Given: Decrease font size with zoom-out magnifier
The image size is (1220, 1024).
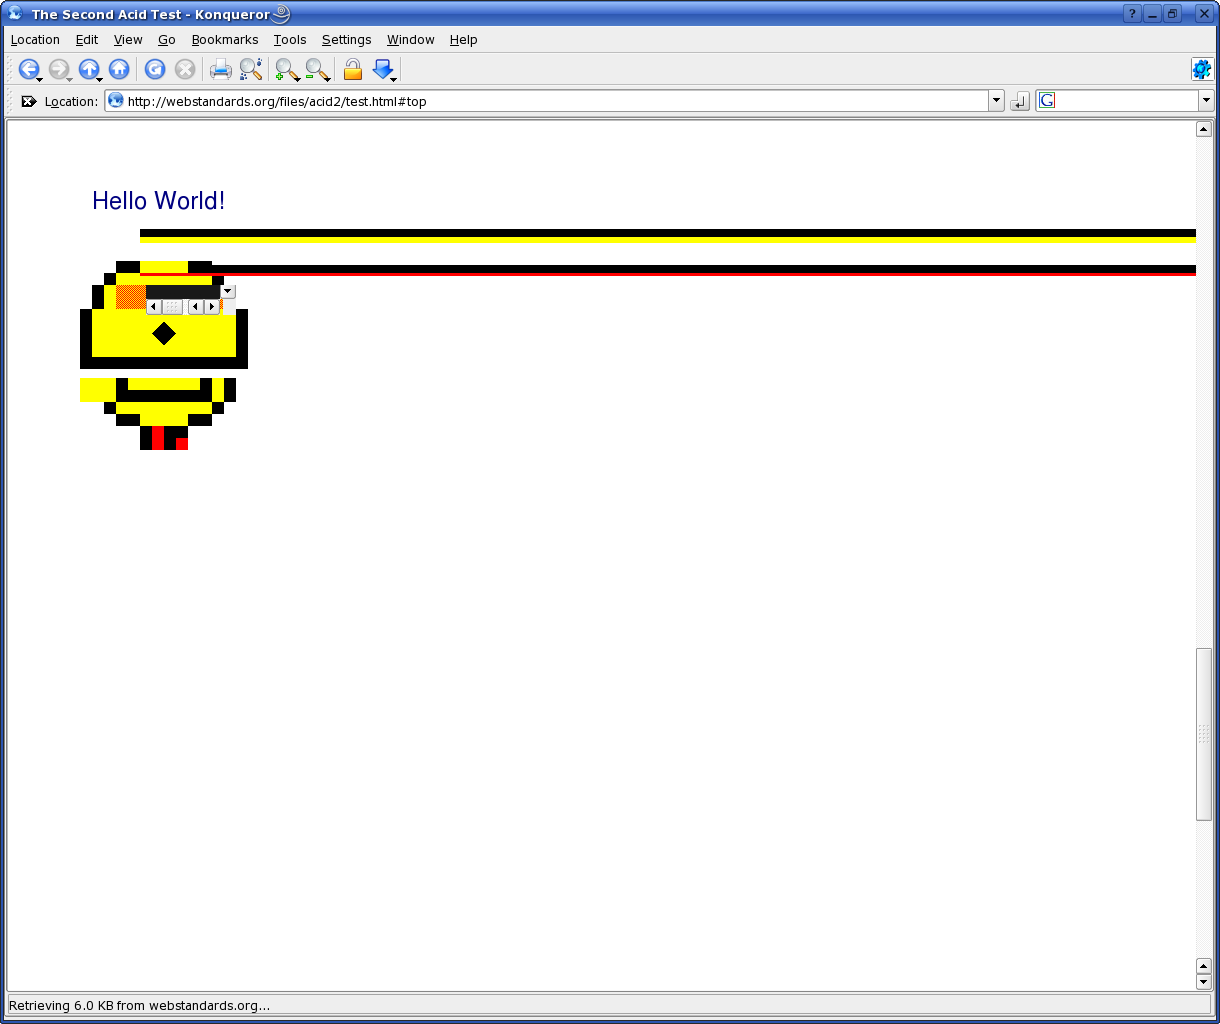Looking at the screenshot, I should tap(318, 69).
